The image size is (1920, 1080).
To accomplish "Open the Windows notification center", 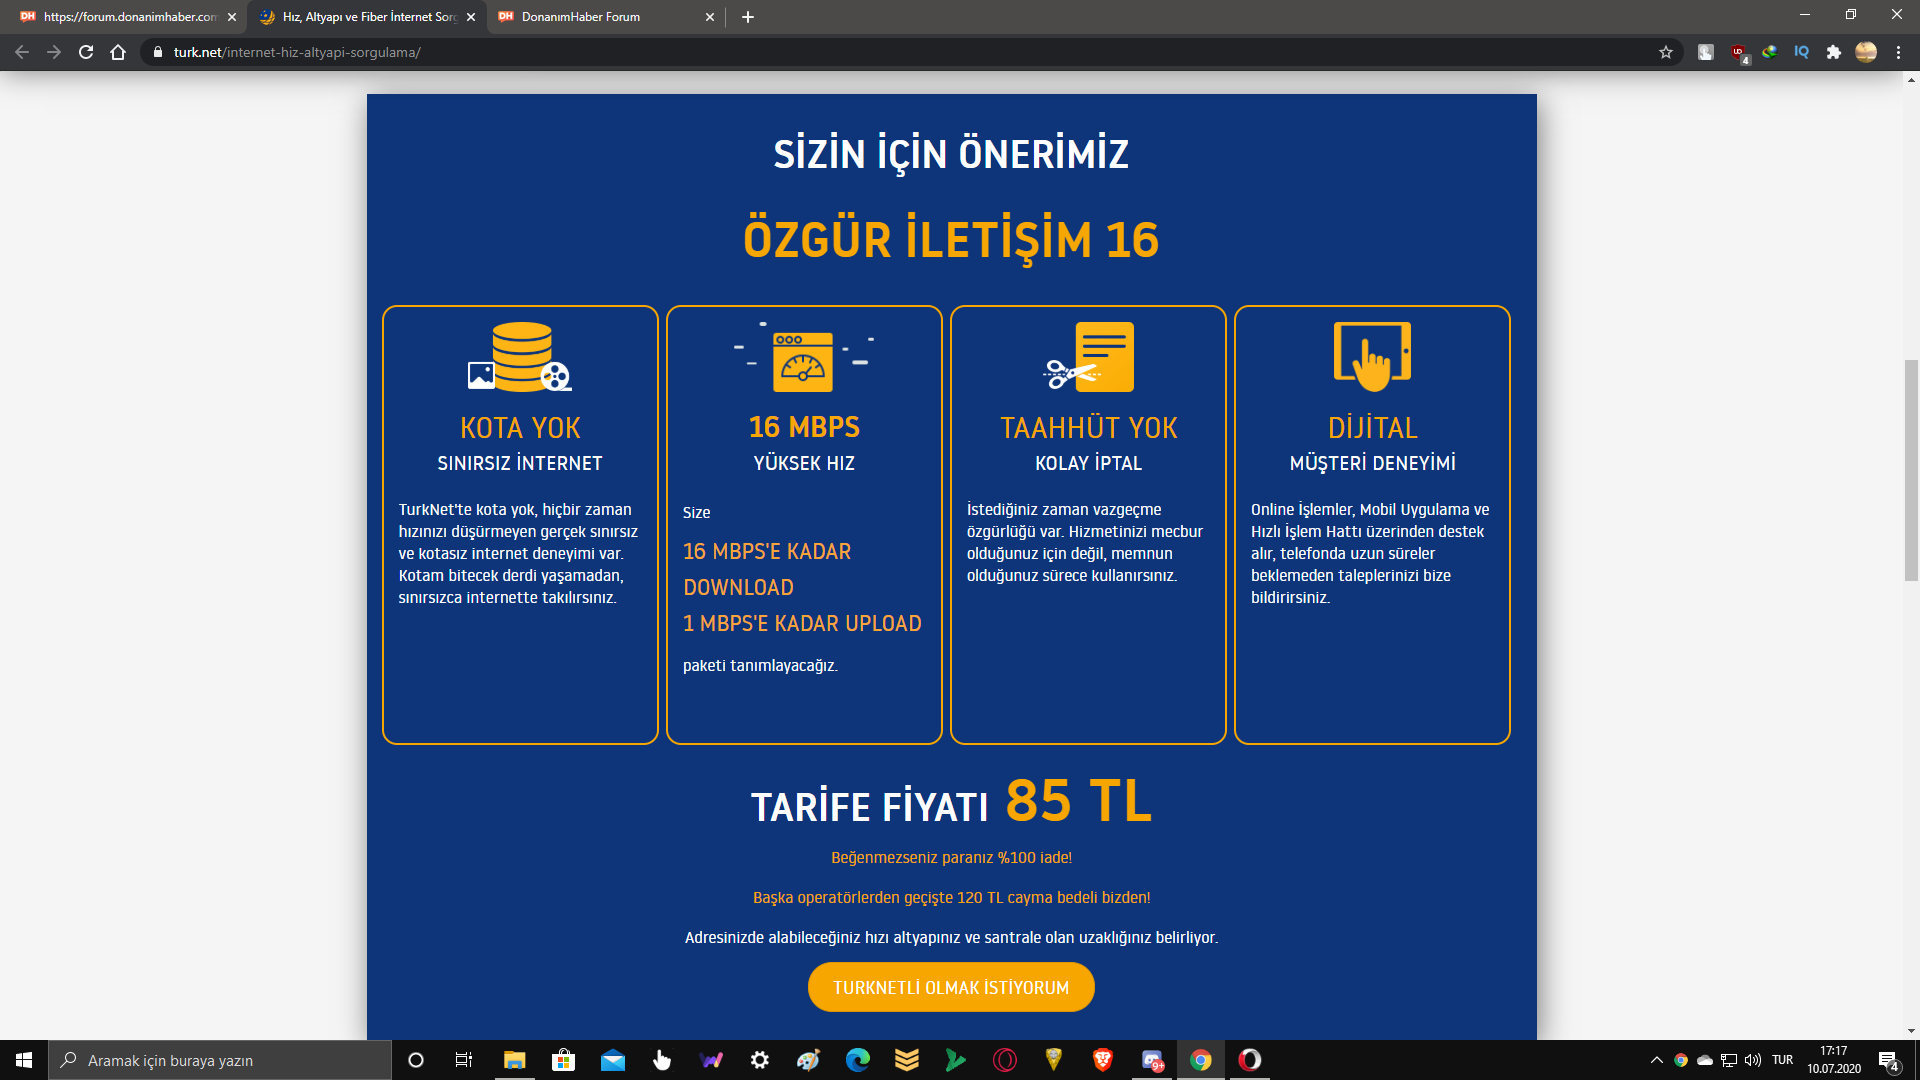I will click(1888, 1060).
